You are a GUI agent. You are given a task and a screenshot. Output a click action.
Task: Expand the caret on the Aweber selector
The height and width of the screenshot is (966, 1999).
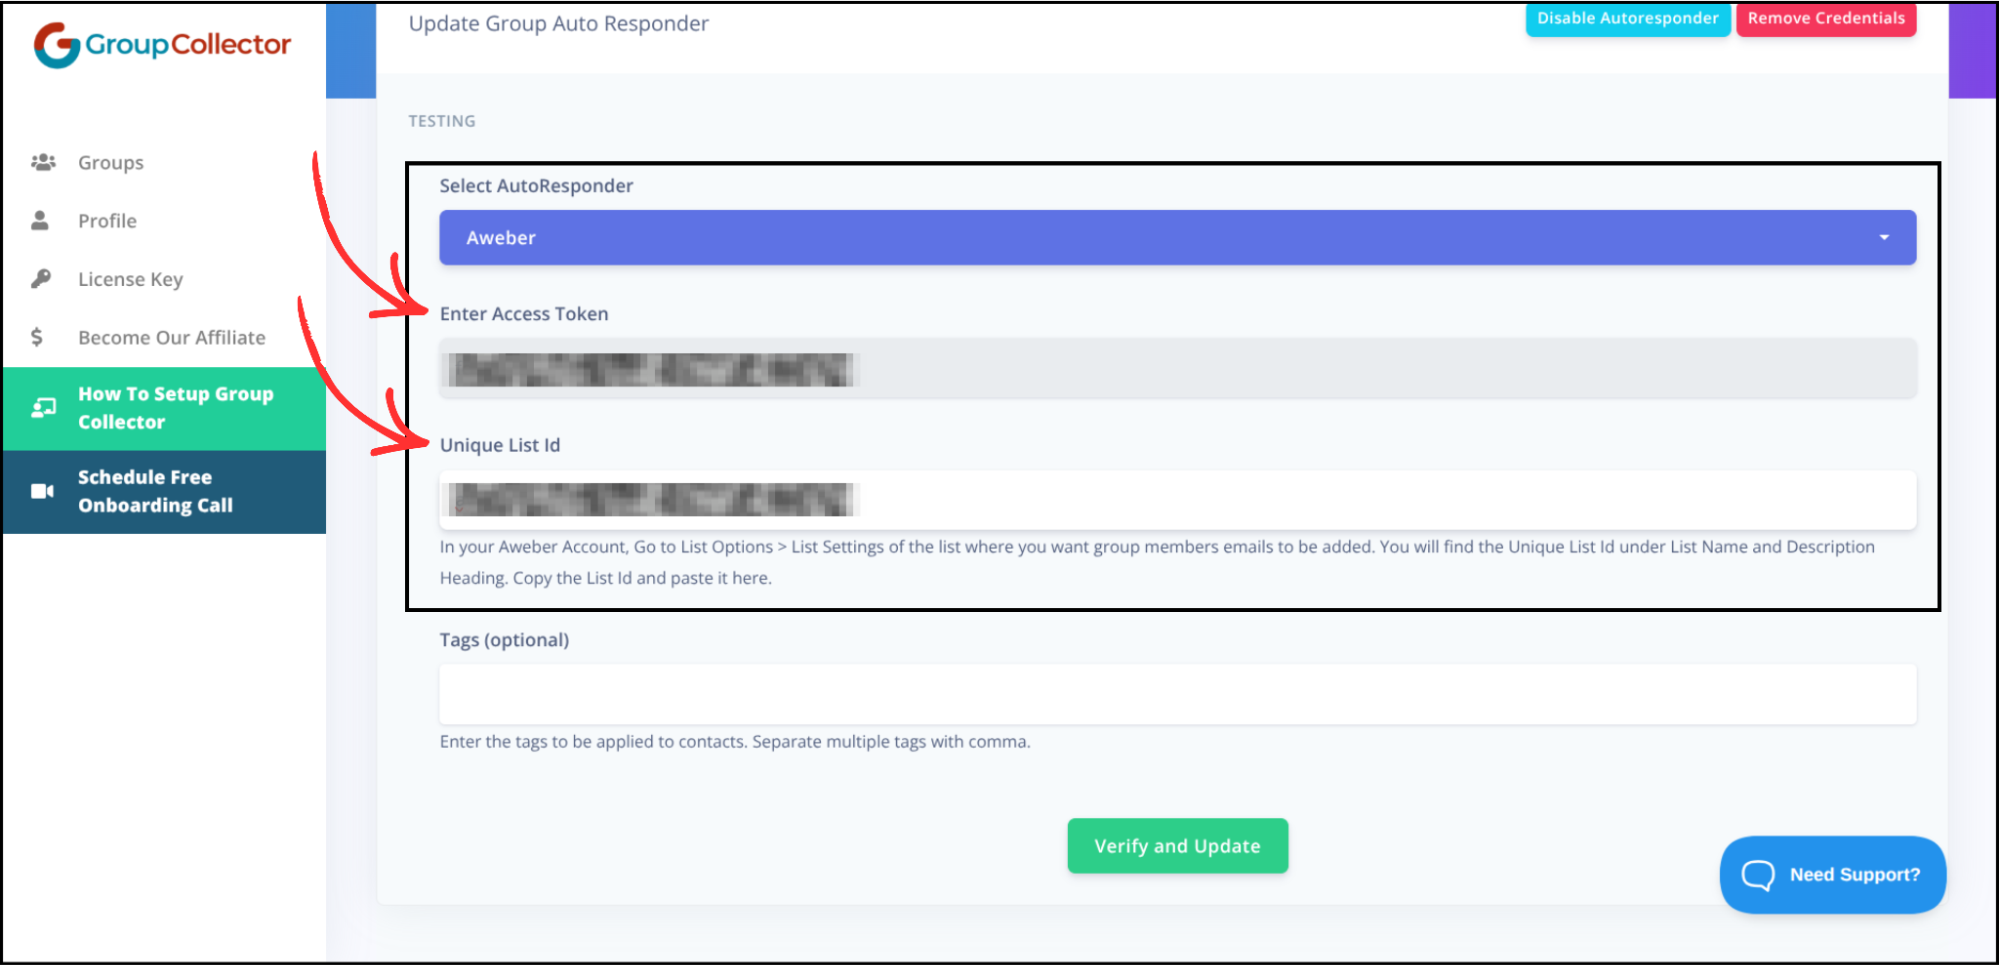[1884, 237]
